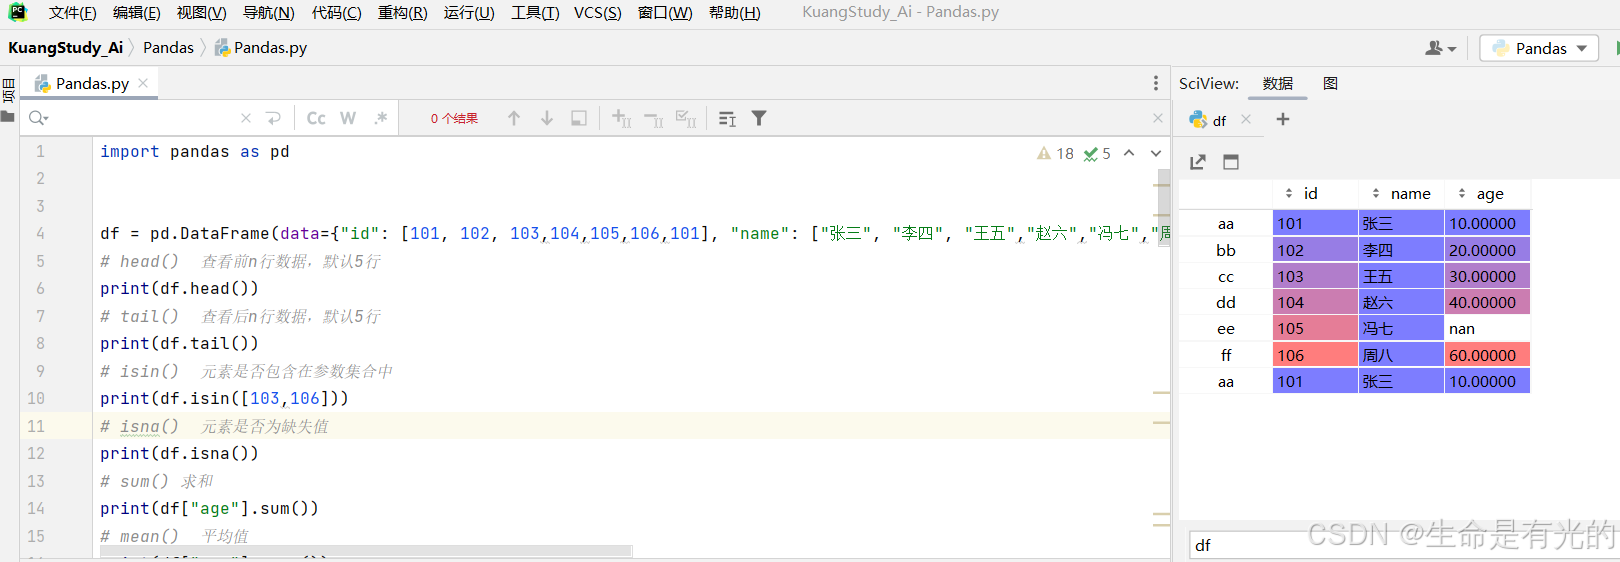Click row label bb in data table
Screen dimensions: 1620x562
point(1225,250)
